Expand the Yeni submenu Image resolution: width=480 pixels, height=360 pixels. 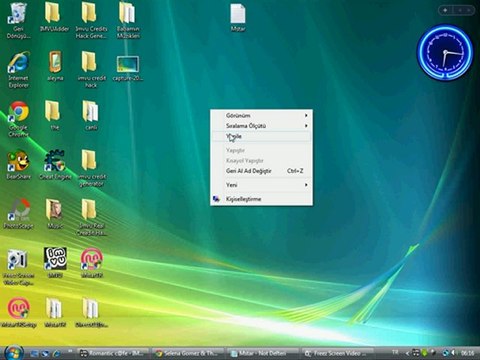(x=261, y=185)
